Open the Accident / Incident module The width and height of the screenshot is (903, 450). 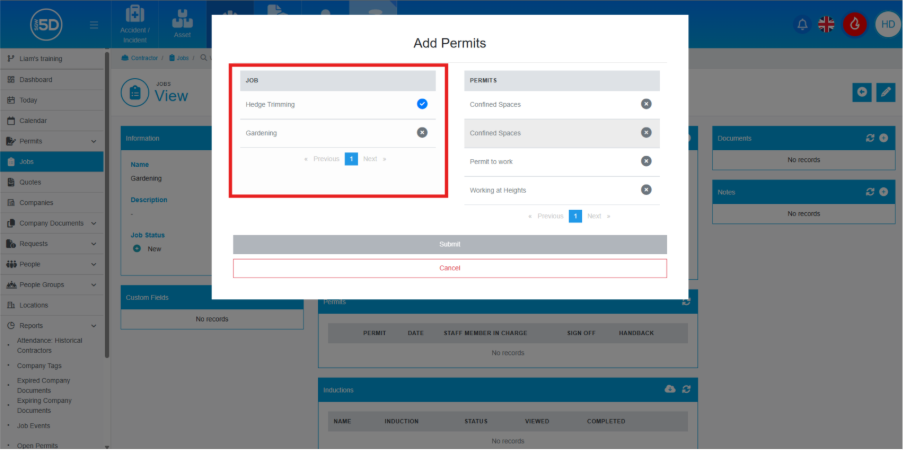(134, 24)
